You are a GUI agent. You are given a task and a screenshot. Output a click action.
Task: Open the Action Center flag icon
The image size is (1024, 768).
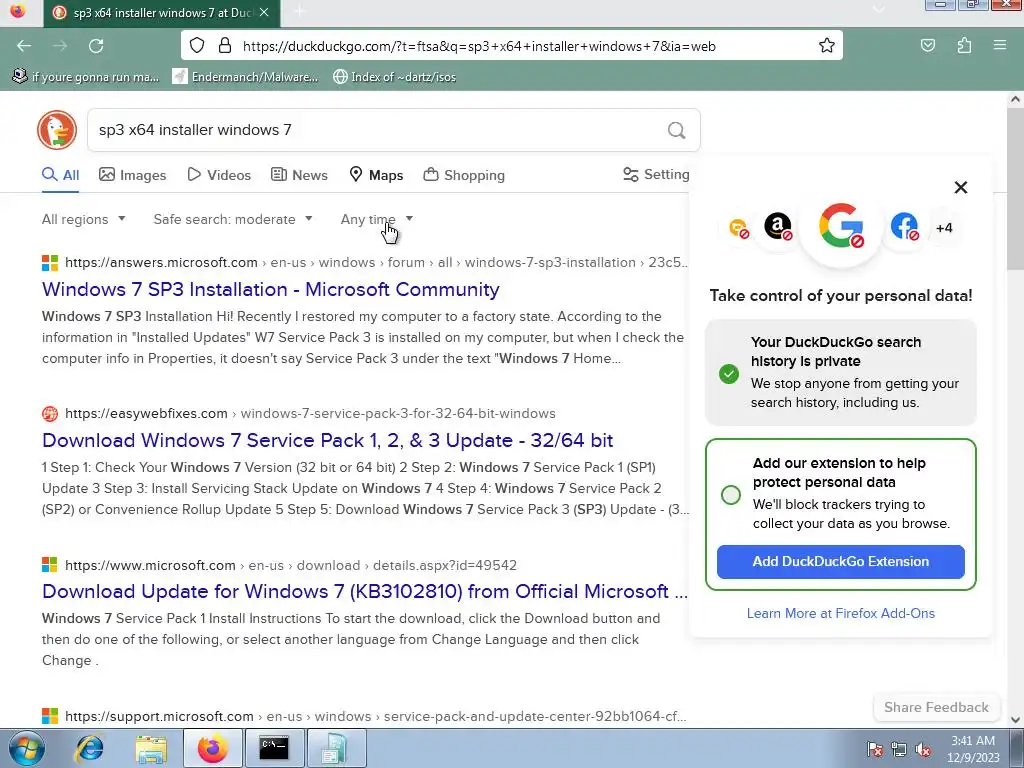[x=875, y=749]
